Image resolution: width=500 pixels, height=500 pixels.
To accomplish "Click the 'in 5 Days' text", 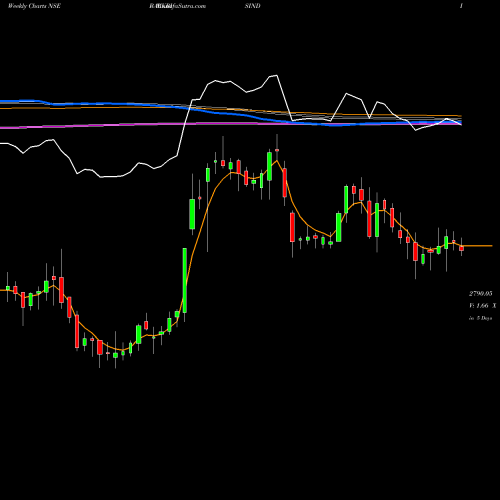I will (x=480, y=318).
